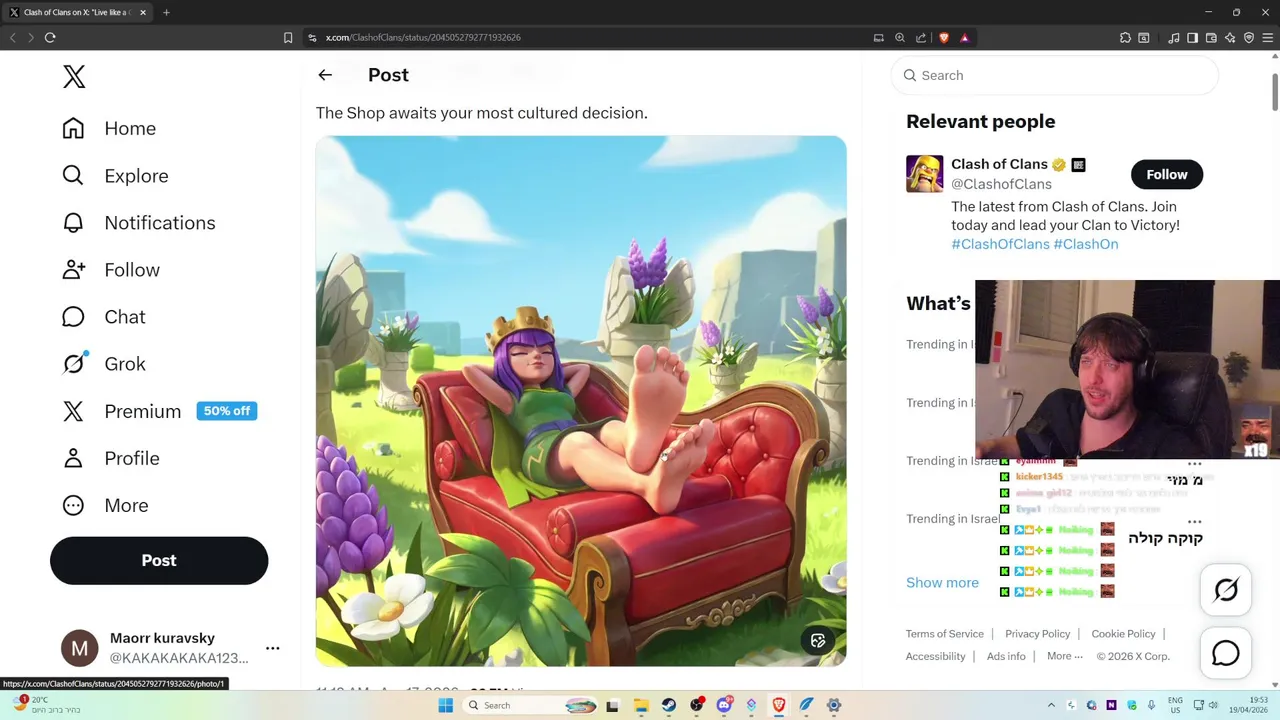Go back using the post arrow

point(325,75)
